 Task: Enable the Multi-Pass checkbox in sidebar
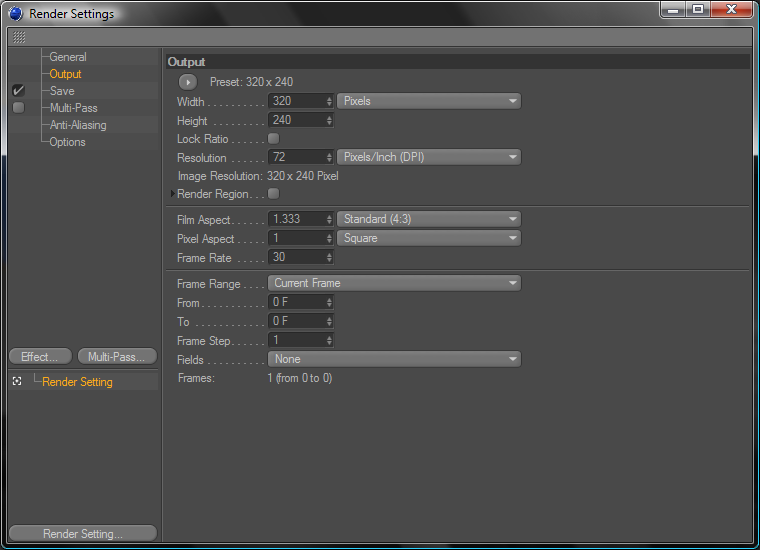[18, 108]
